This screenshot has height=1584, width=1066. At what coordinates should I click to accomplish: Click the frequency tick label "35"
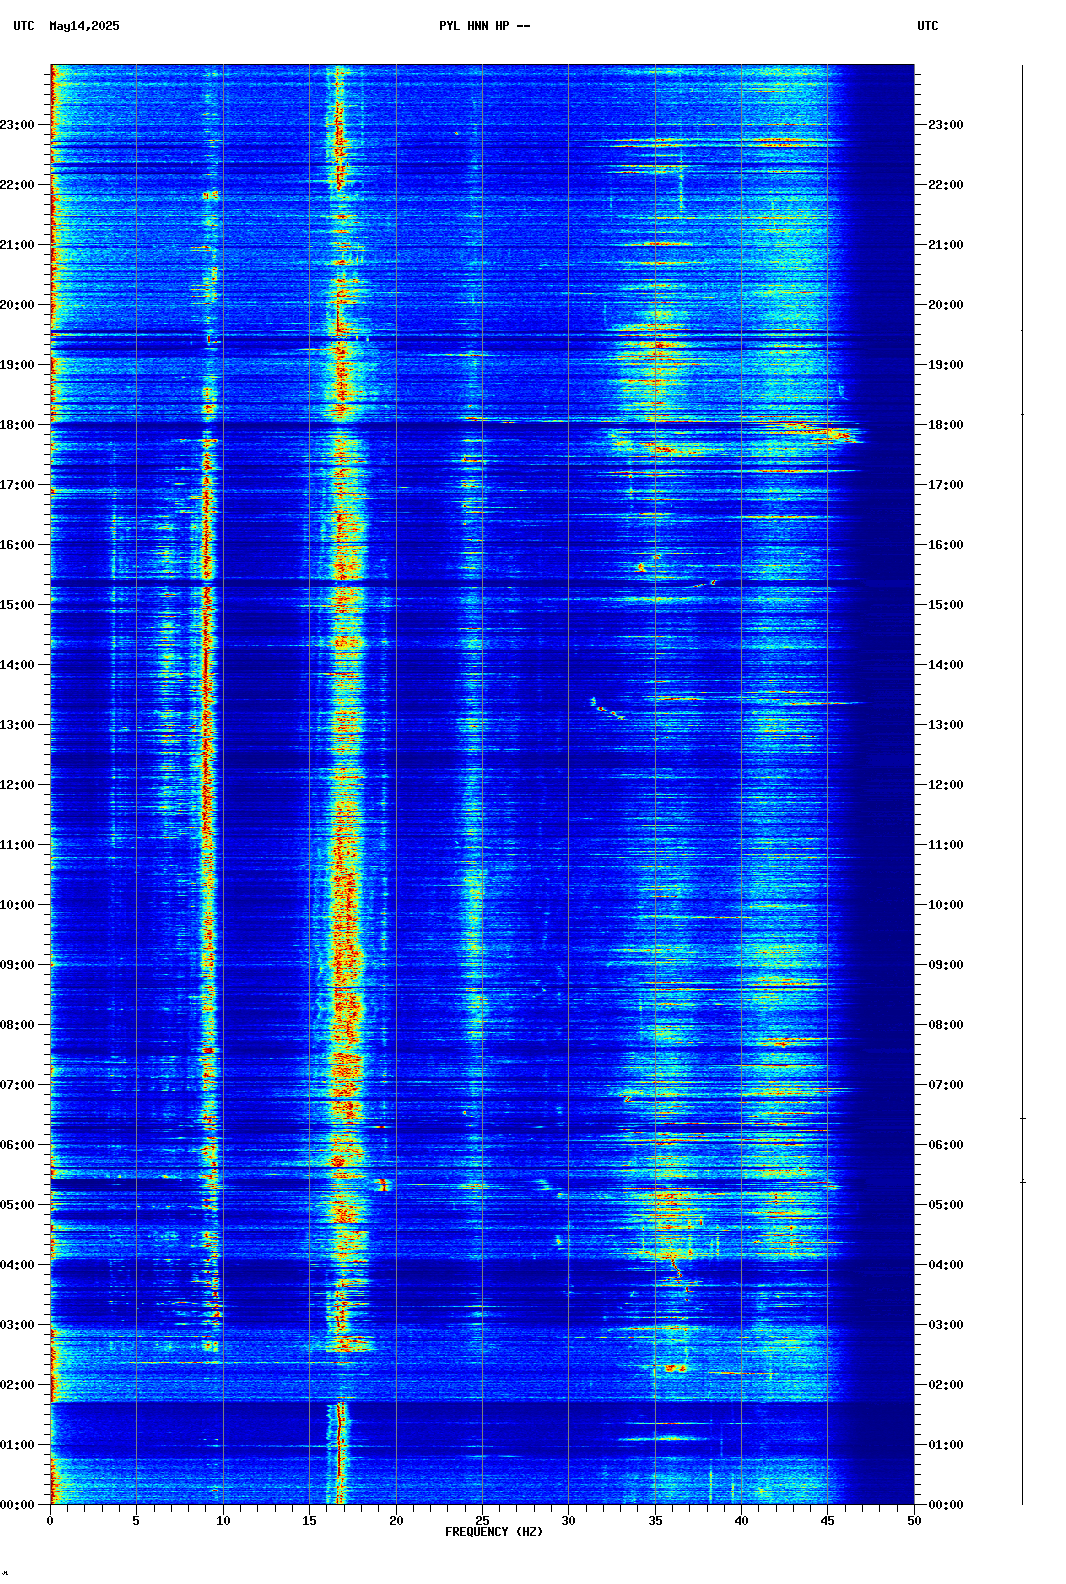pos(655,1521)
